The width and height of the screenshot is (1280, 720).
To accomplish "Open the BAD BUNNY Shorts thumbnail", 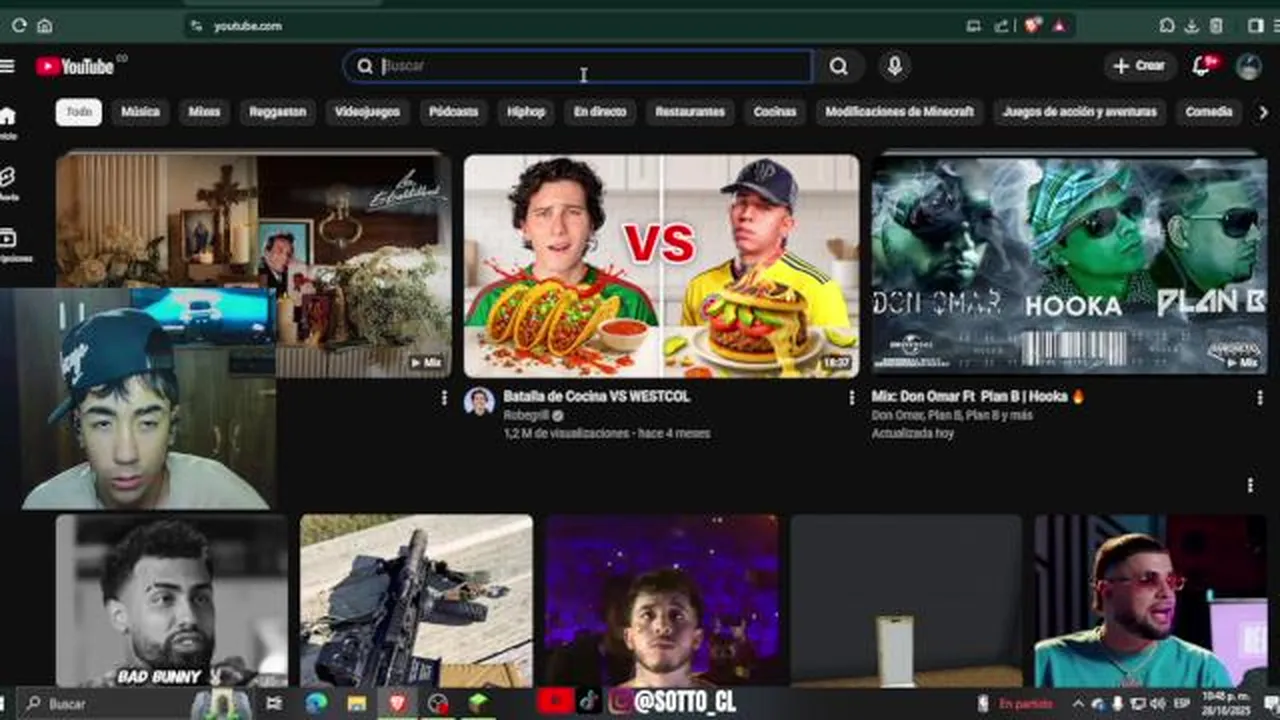I will point(171,600).
